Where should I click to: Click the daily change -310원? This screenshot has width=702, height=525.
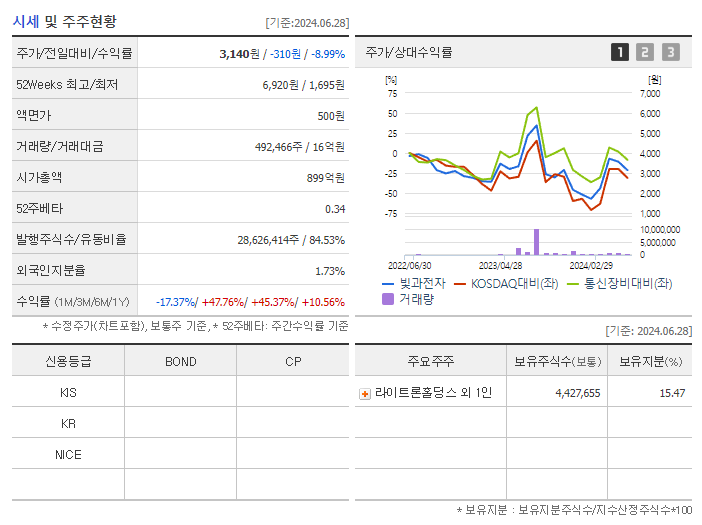[x=285, y=54]
